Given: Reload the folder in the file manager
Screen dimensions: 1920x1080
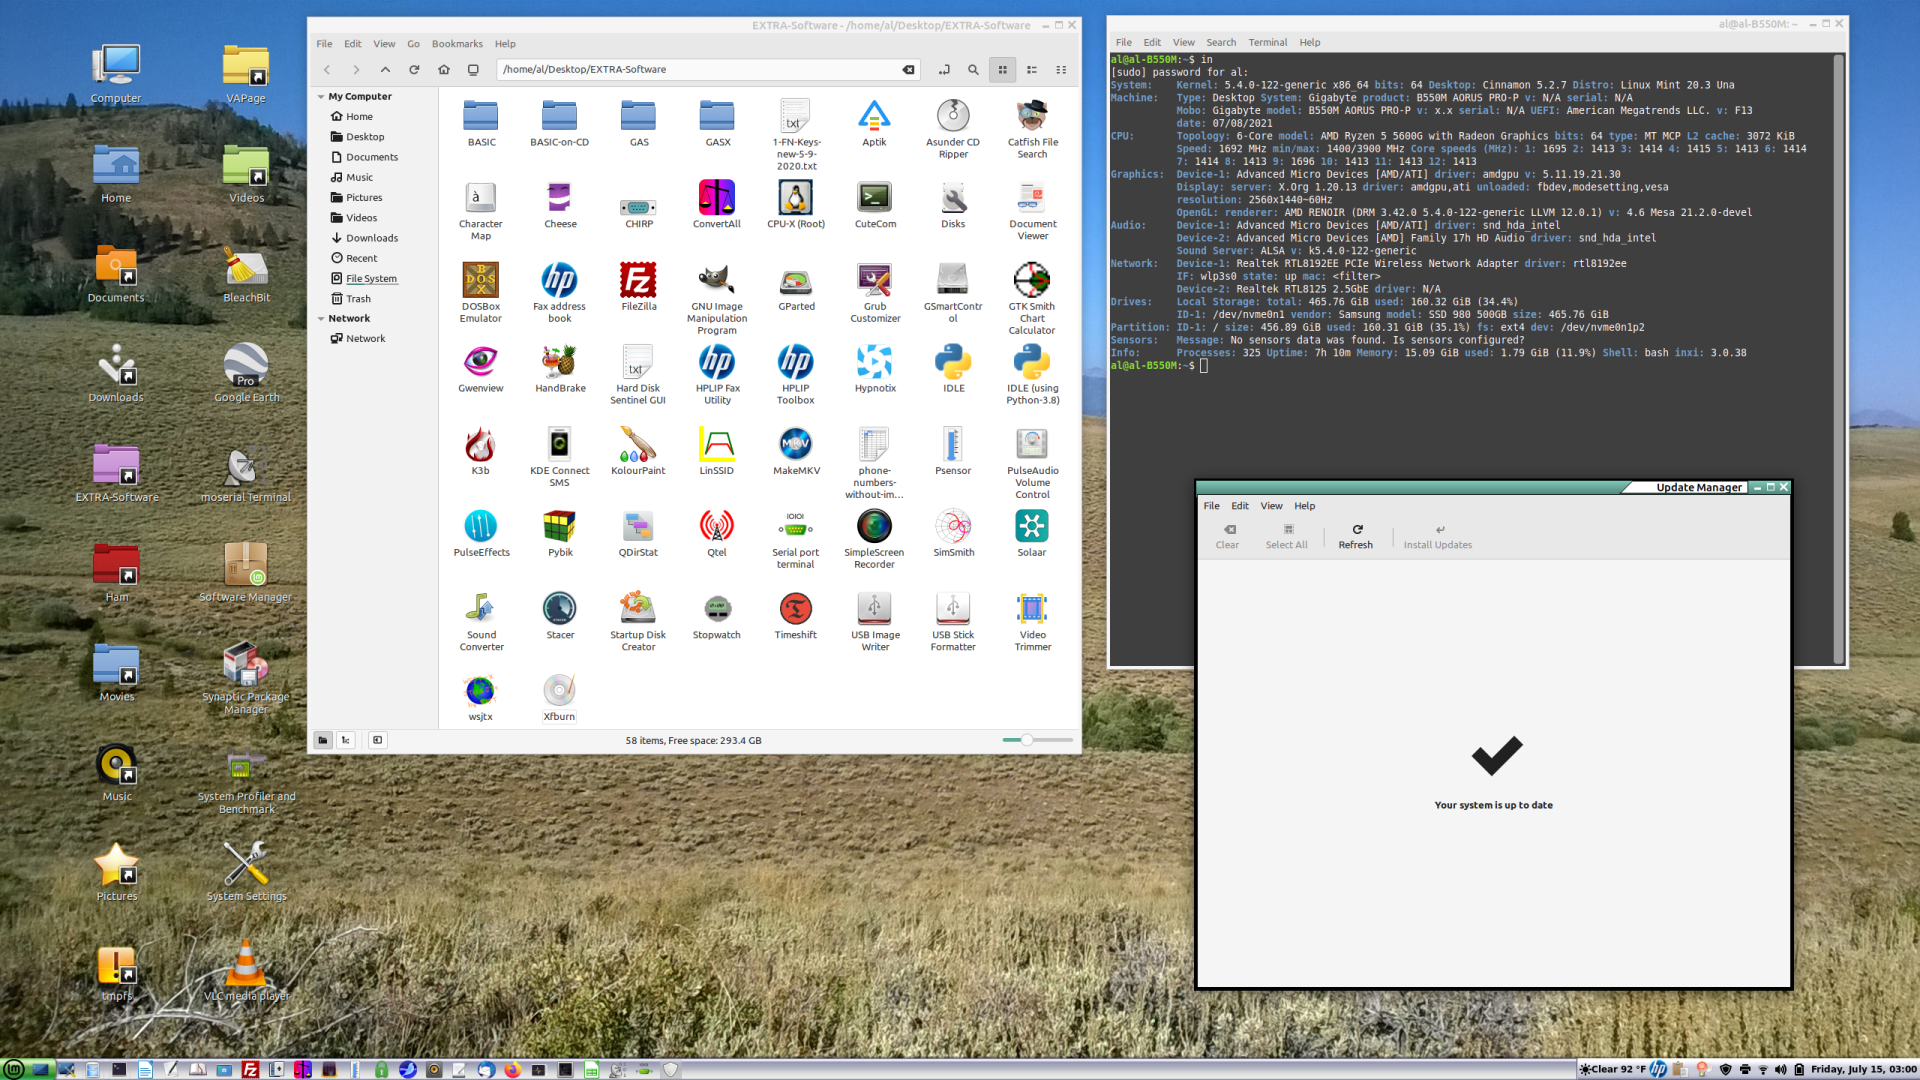Looking at the screenshot, I should pos(414,70).
